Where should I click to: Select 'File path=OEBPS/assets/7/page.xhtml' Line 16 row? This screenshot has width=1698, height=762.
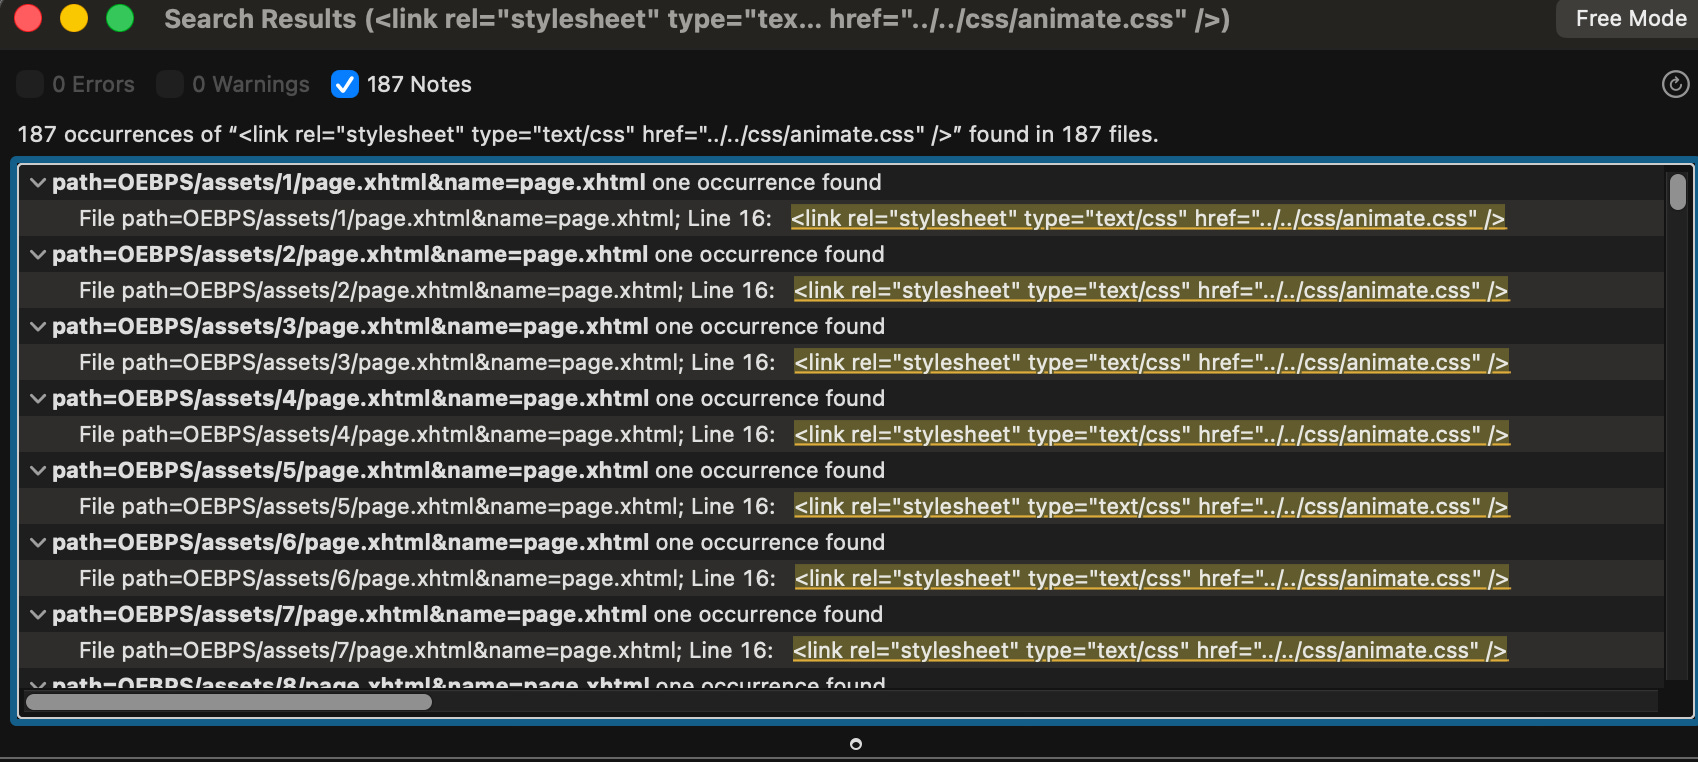point(842,650)
